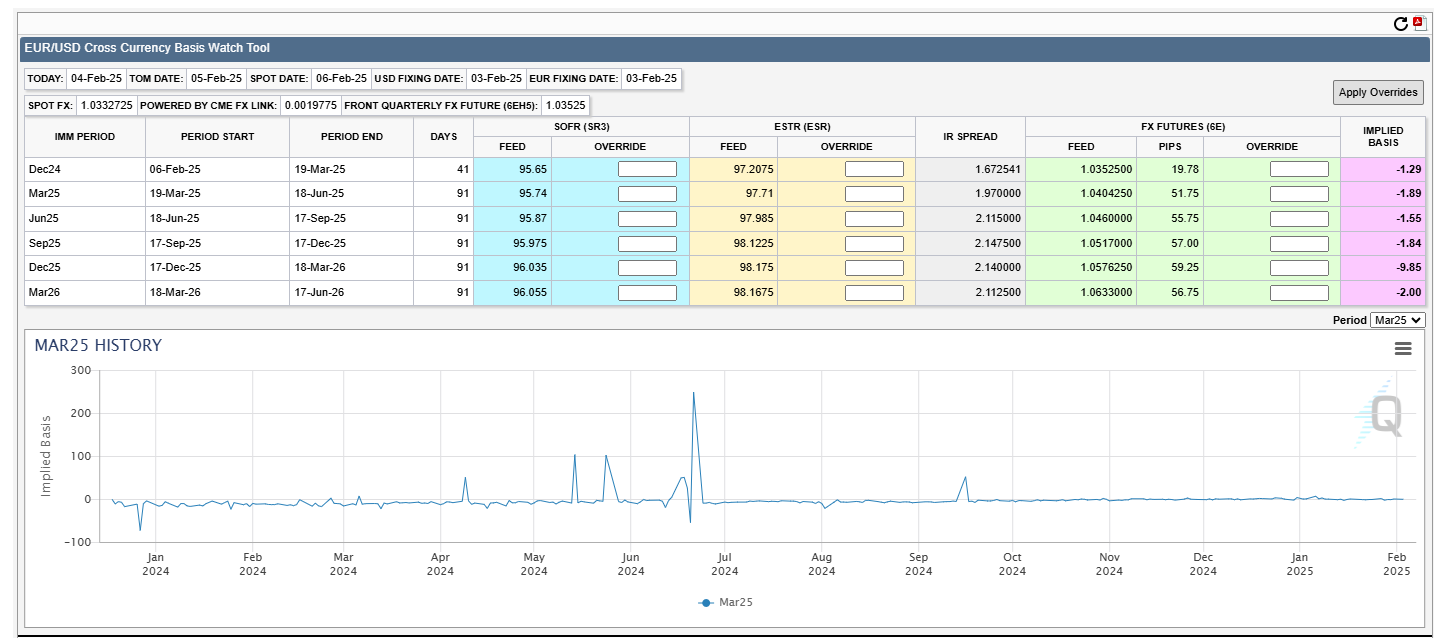Click FX Futures override field for Jun25
1434x638 pixels.
tap(1299, 218)
